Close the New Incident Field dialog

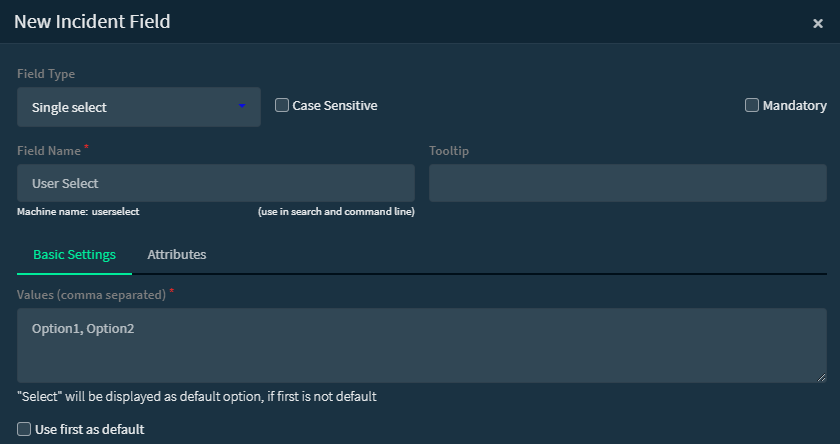click(818, 23)
